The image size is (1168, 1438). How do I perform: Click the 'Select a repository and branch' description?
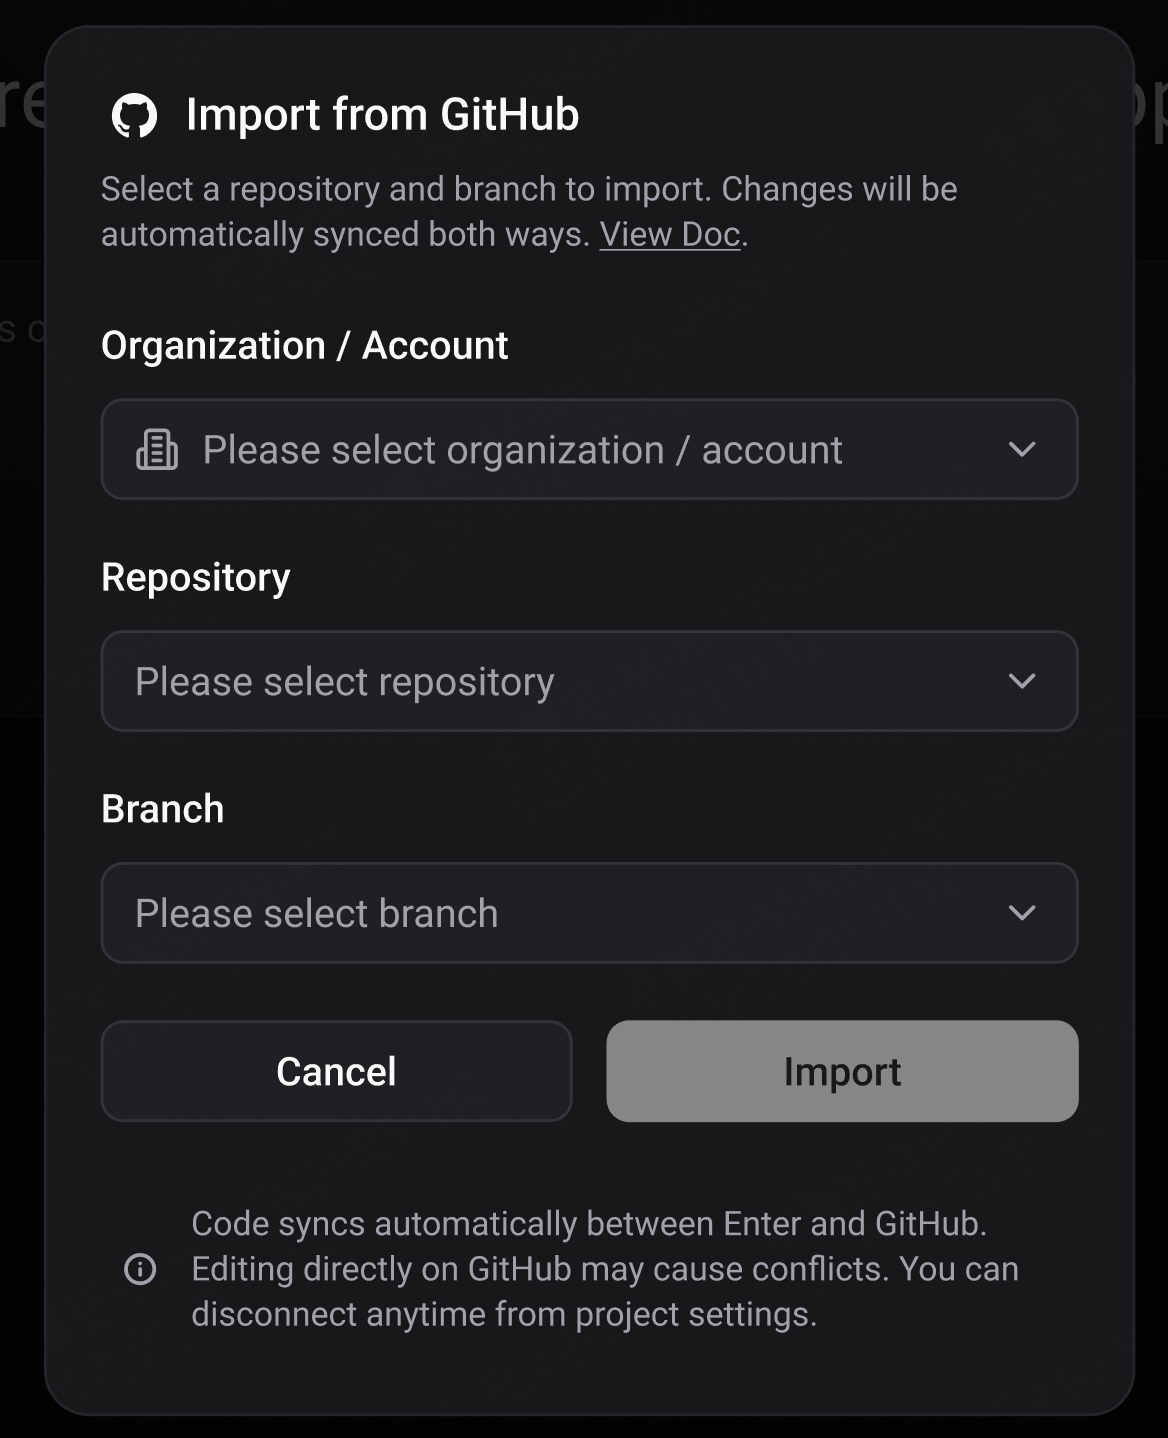pyautogui.click(x=529, y=211)
